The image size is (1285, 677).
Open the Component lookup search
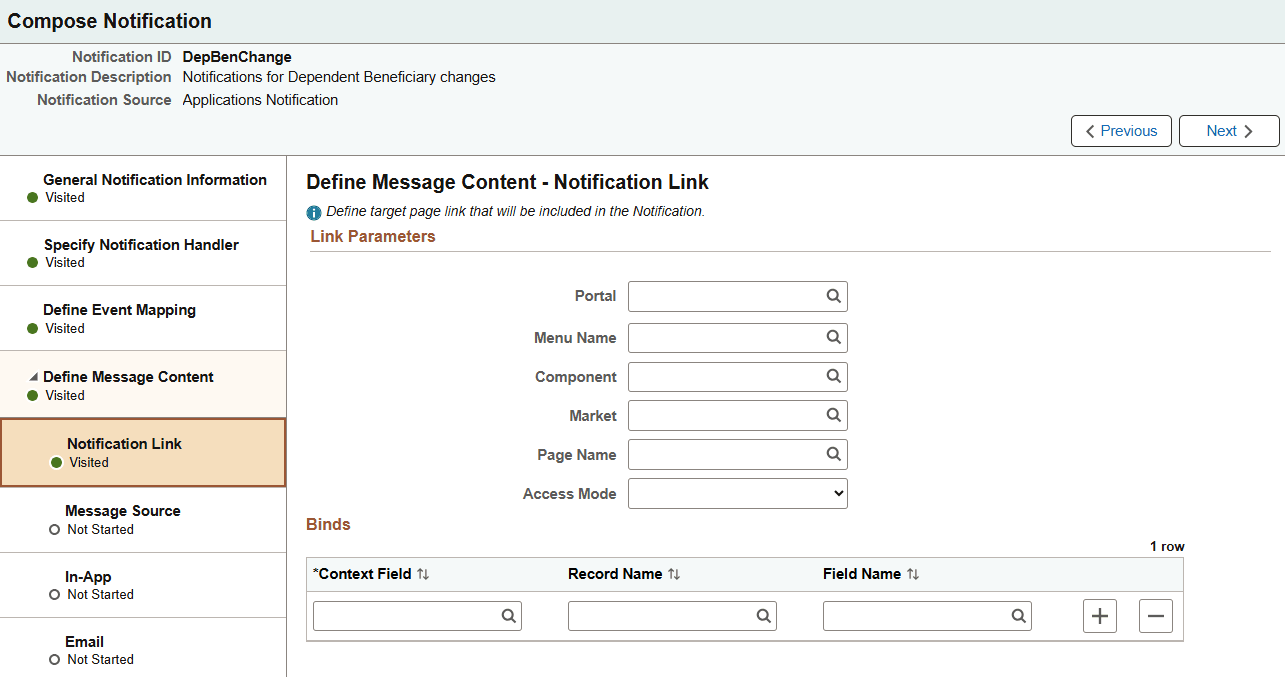click(833, 376)
